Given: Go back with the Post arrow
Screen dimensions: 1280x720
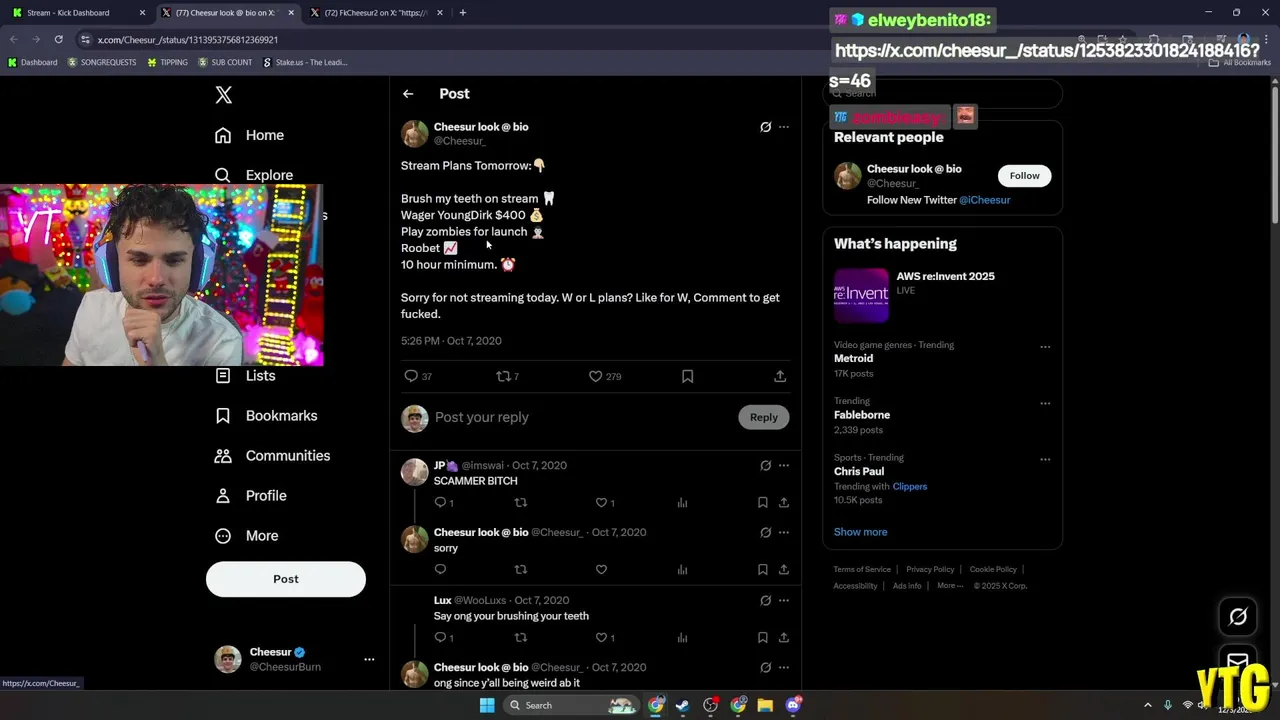Looking at the screenshot, I should [408, 94].
